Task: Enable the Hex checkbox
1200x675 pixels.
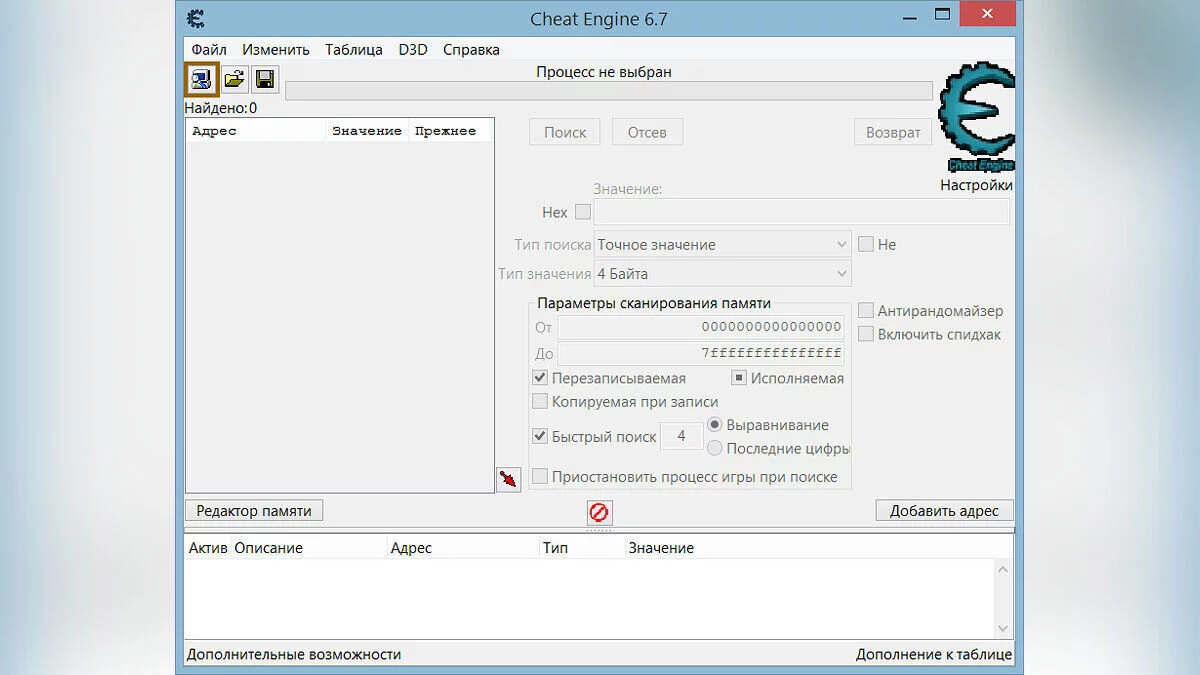Action: click(583, 212)
